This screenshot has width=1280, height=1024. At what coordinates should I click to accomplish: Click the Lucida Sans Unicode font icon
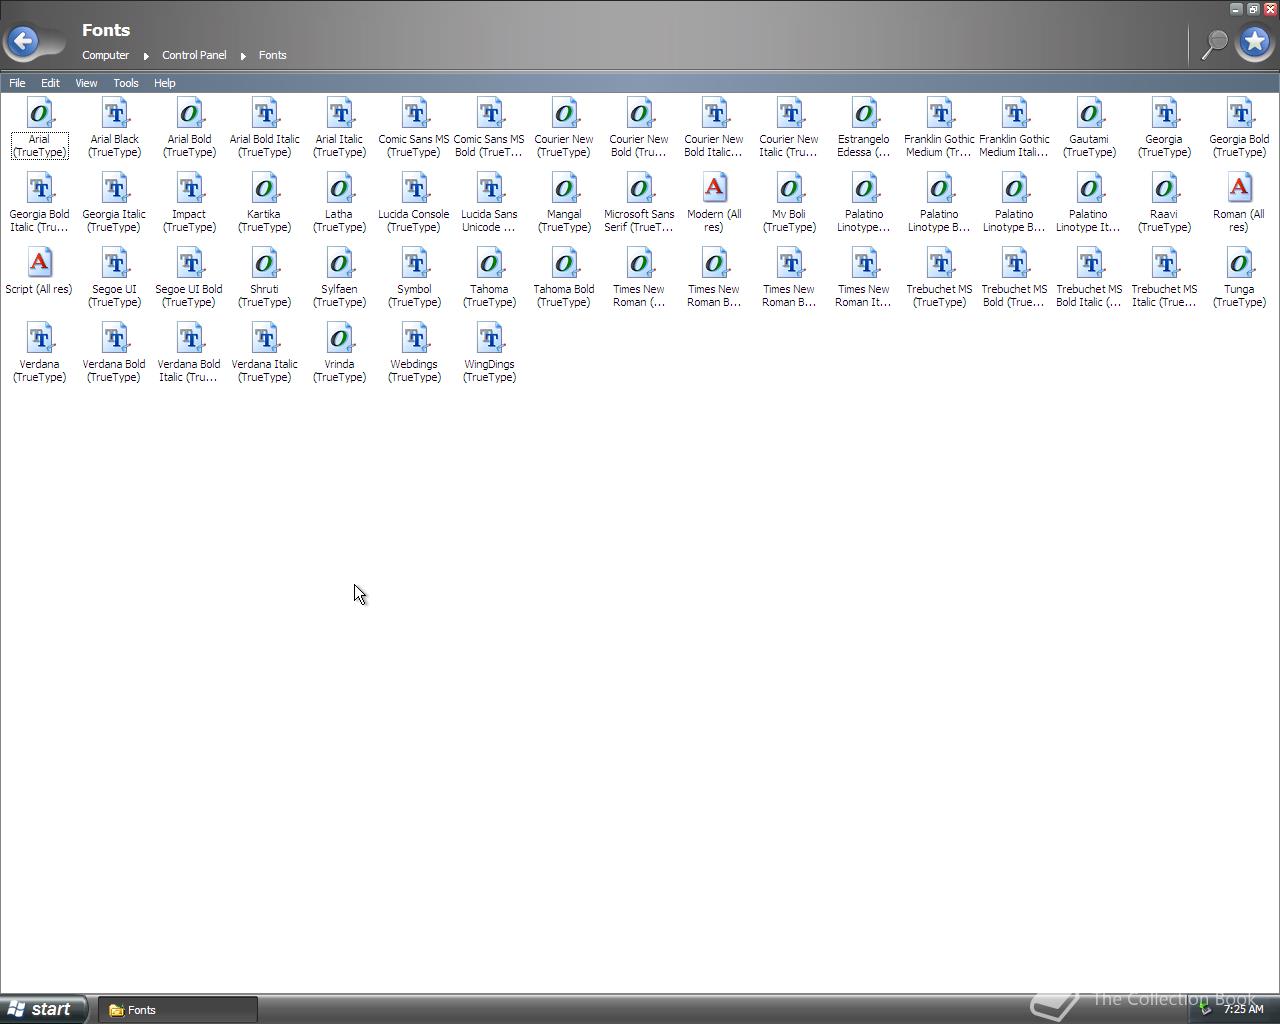490,188
